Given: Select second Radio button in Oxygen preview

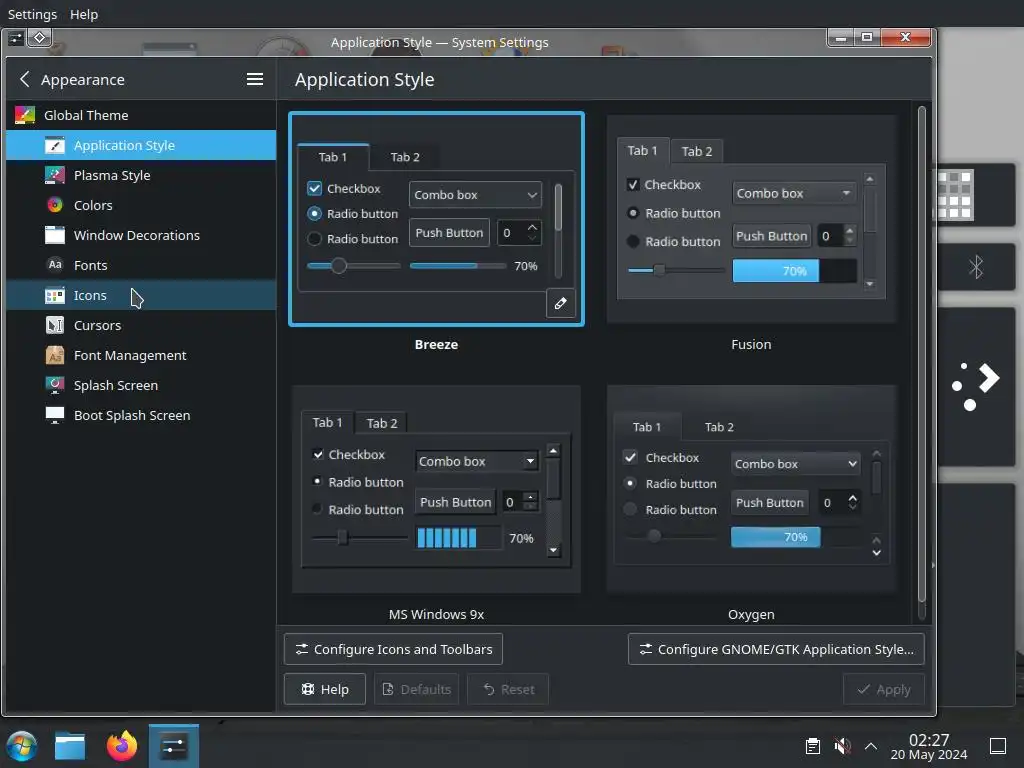Looking at the screenshot, I should pos(630,509).
